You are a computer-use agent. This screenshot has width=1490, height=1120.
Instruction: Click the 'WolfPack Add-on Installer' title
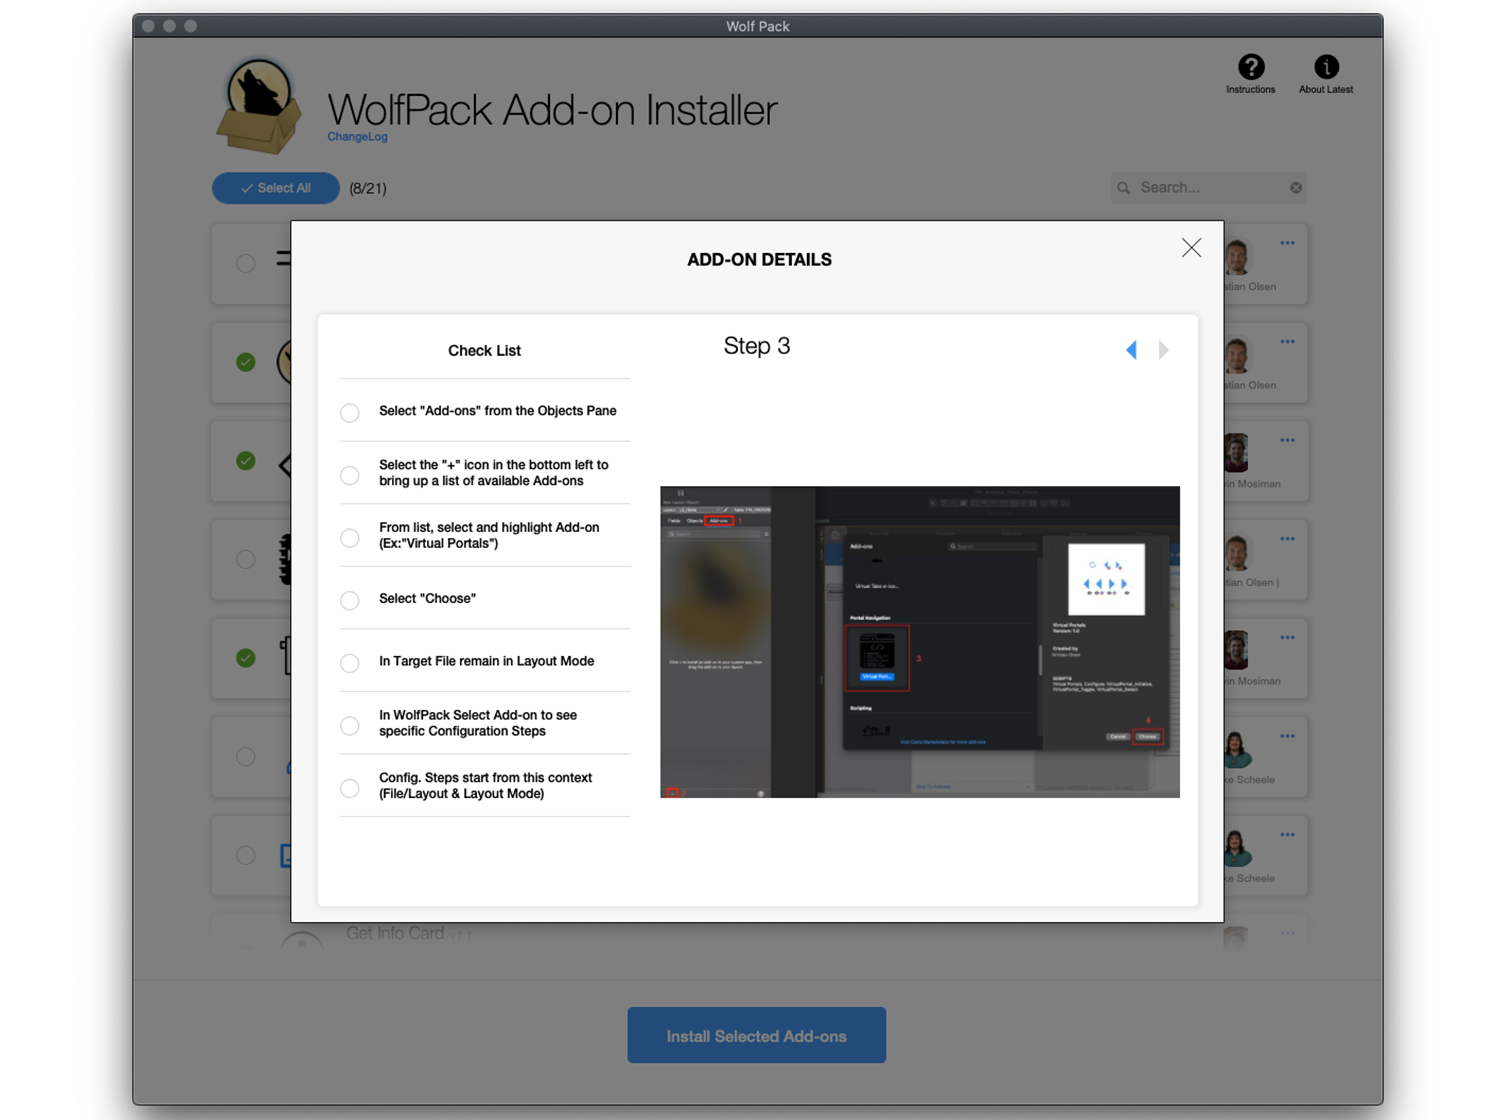click(x=552, y=110)
